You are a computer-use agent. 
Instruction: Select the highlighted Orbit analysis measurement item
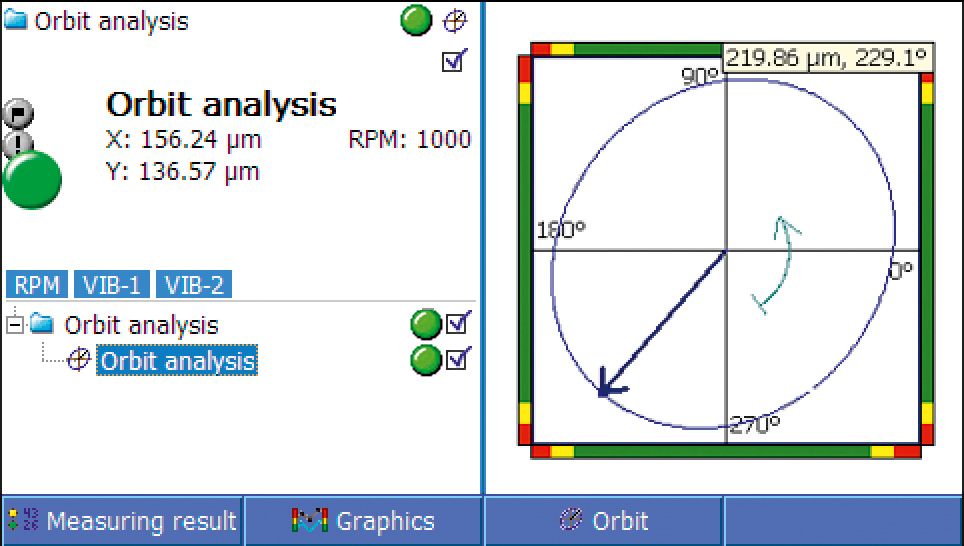click(x=177, y=360)
